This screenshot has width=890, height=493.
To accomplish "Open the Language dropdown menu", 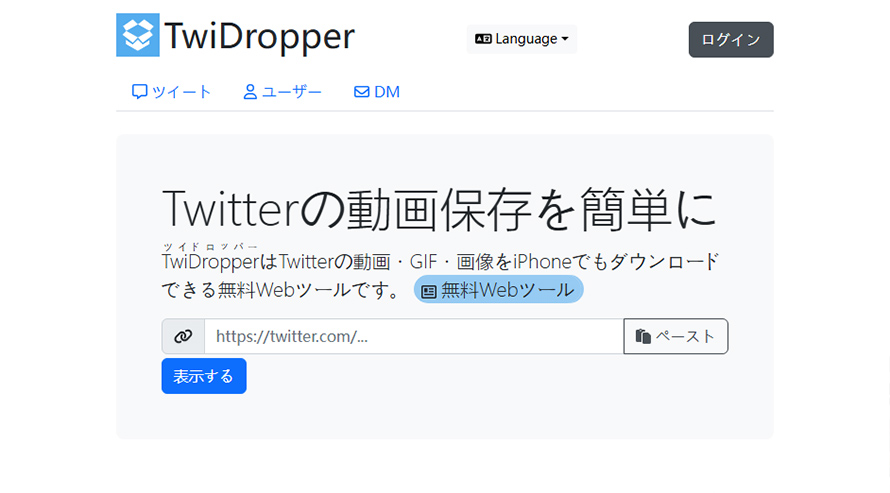I will tap(522, 39).
